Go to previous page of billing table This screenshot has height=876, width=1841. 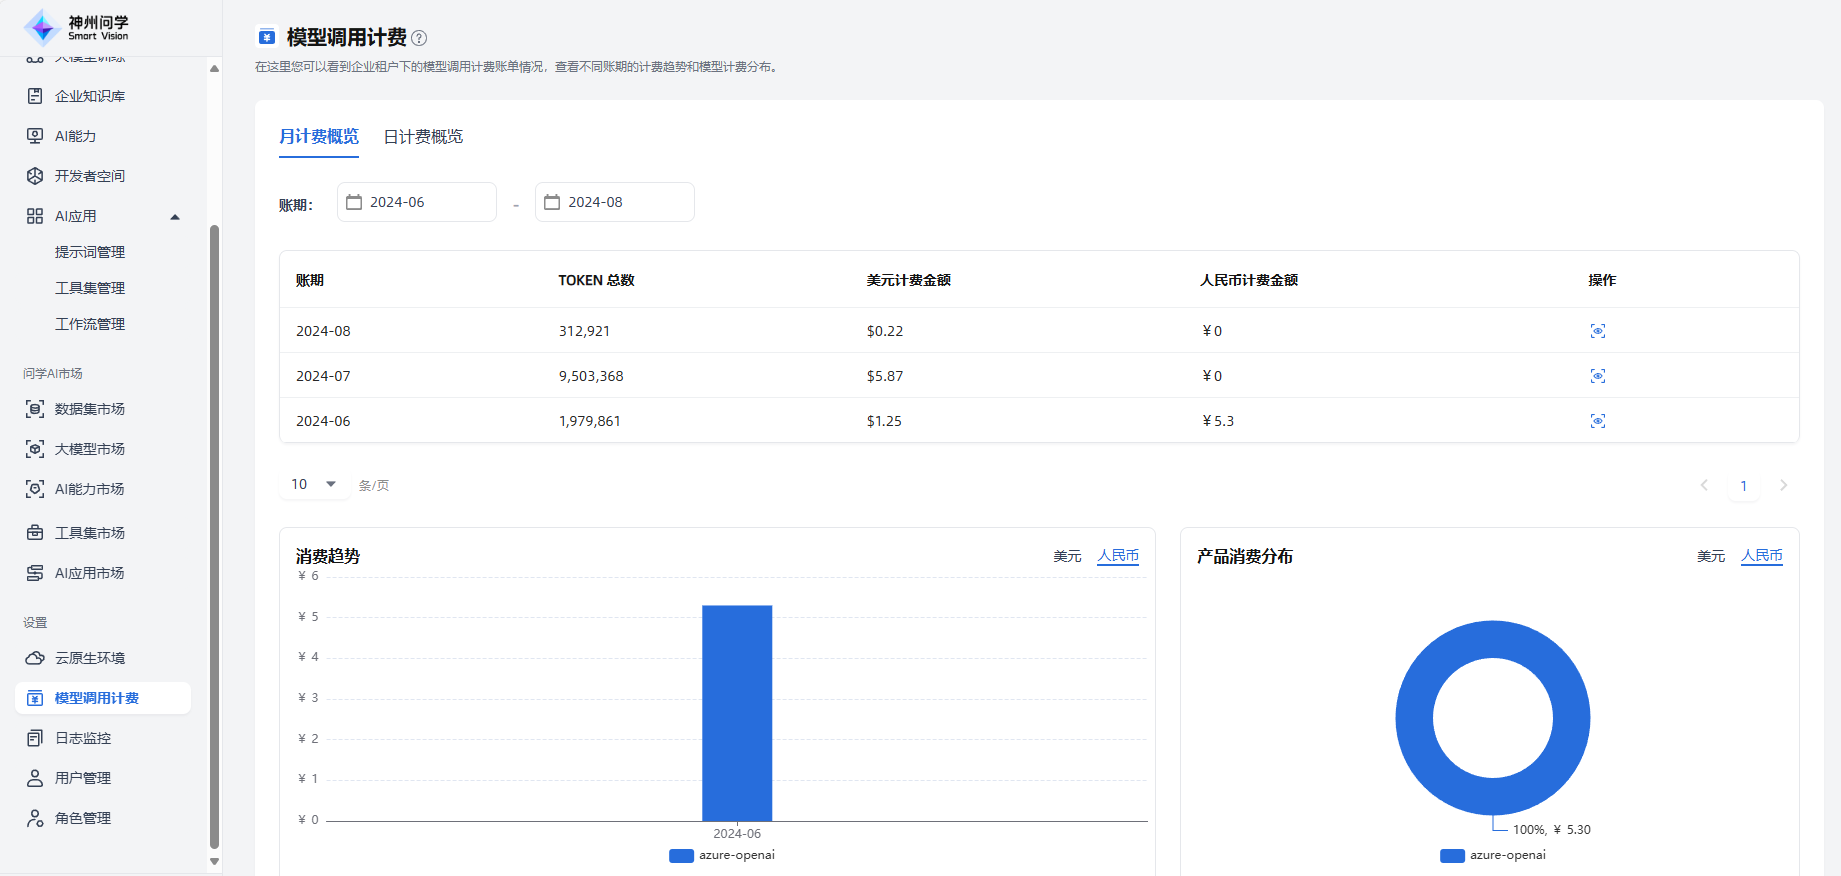click(1704, 485)
